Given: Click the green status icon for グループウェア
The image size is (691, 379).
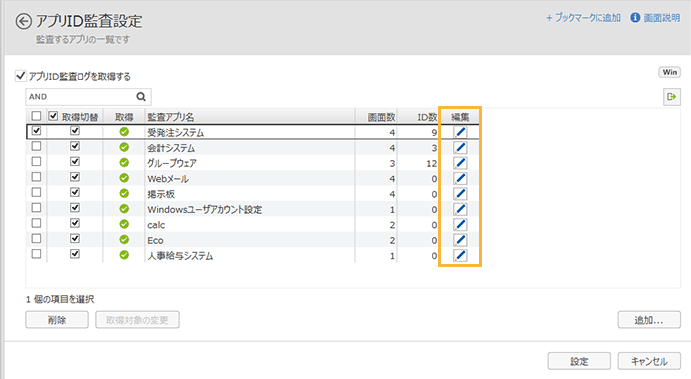Looking at the screenshot, I should pyautogui.click(x=124, y=162).
